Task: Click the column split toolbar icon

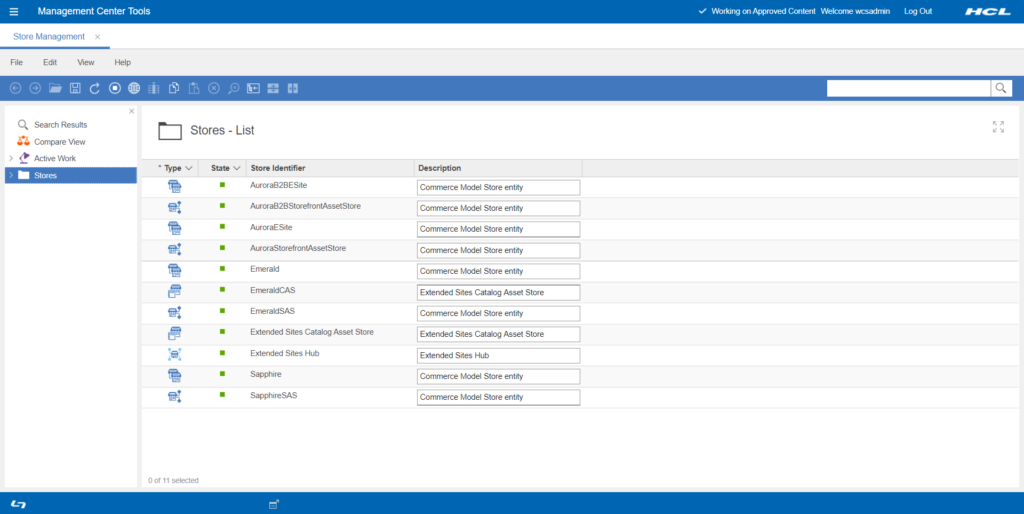Action: pos(154,88)
